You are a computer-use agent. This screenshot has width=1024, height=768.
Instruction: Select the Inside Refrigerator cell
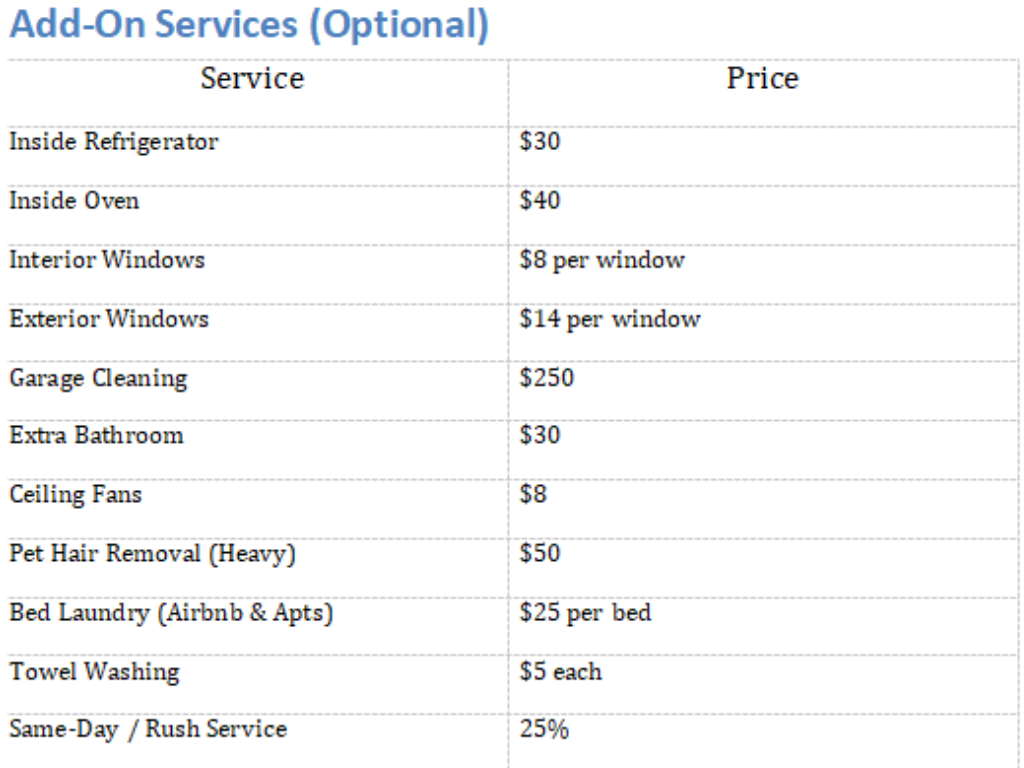pyautogui.click(x=114, y=142)
